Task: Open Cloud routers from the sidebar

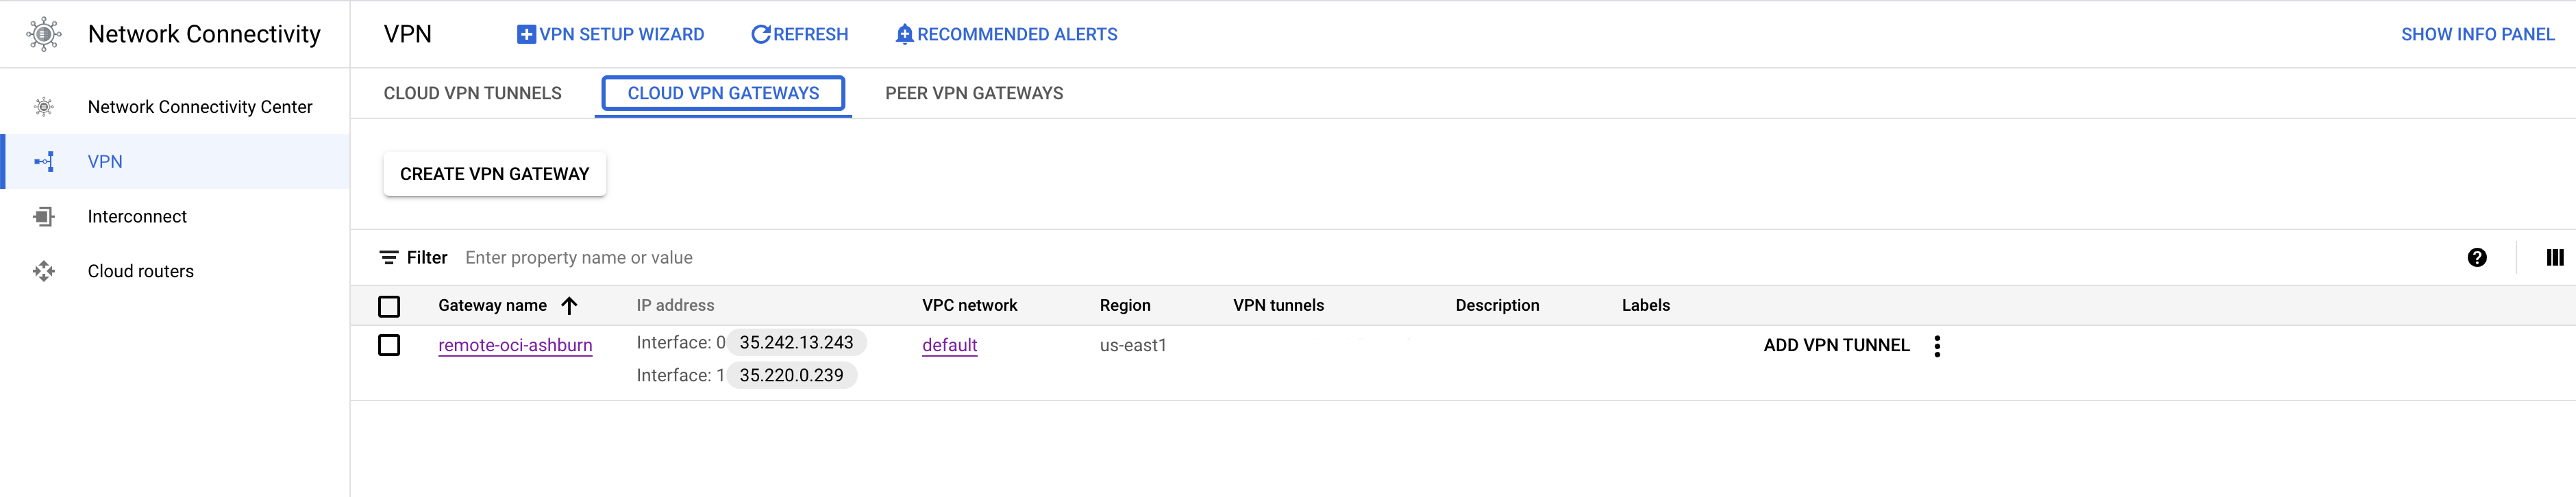Action: (x=140, y=270)
